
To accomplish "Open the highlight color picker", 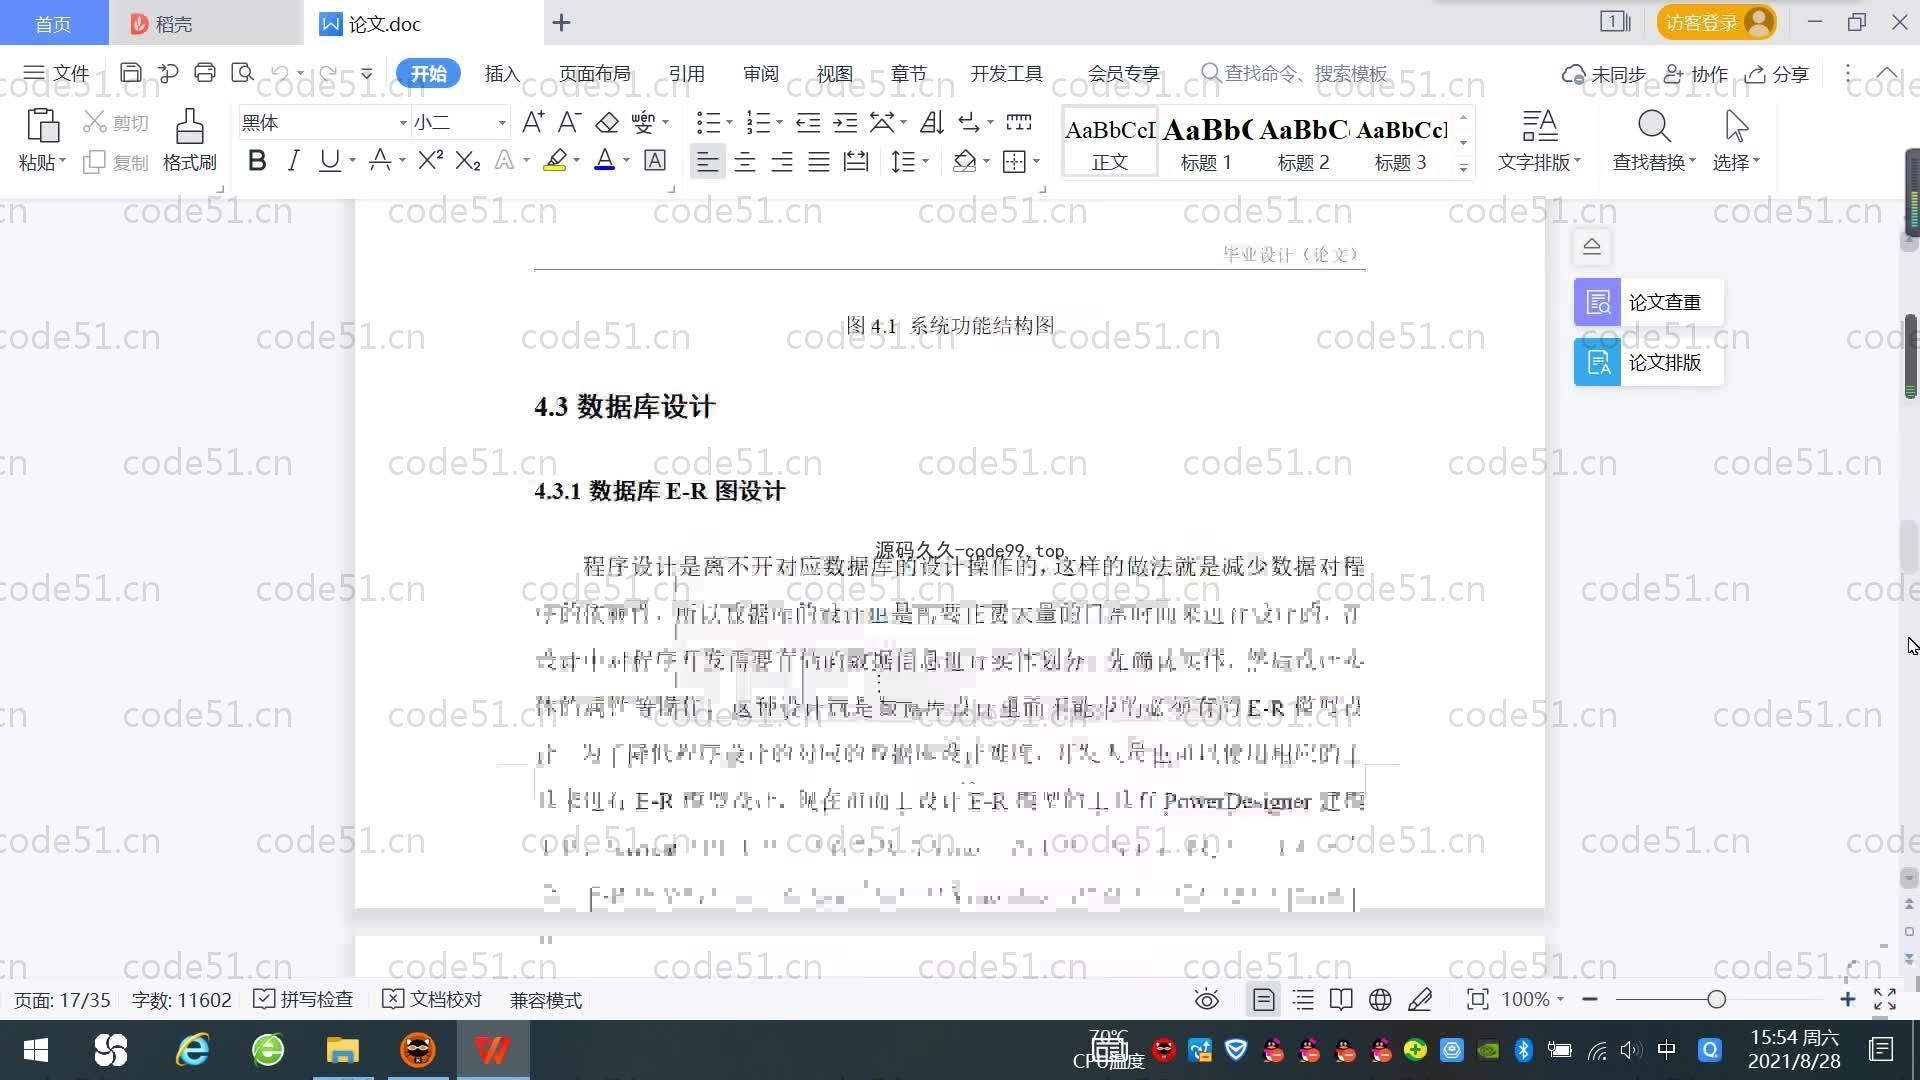I will [x=576, y=161].
